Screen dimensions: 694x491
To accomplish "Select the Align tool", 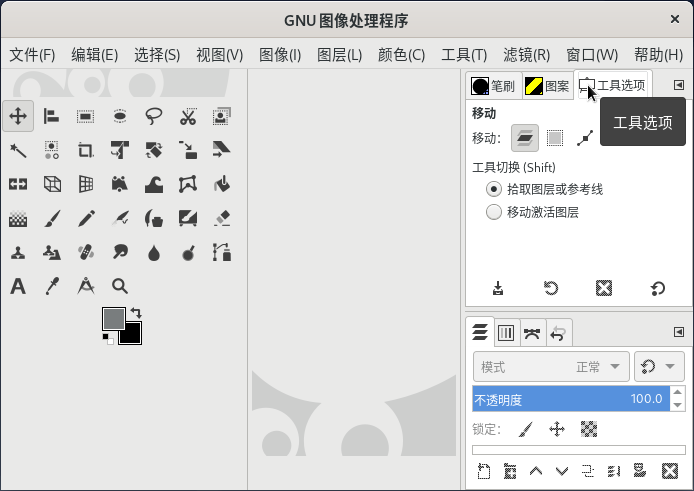I will (52, 116).
